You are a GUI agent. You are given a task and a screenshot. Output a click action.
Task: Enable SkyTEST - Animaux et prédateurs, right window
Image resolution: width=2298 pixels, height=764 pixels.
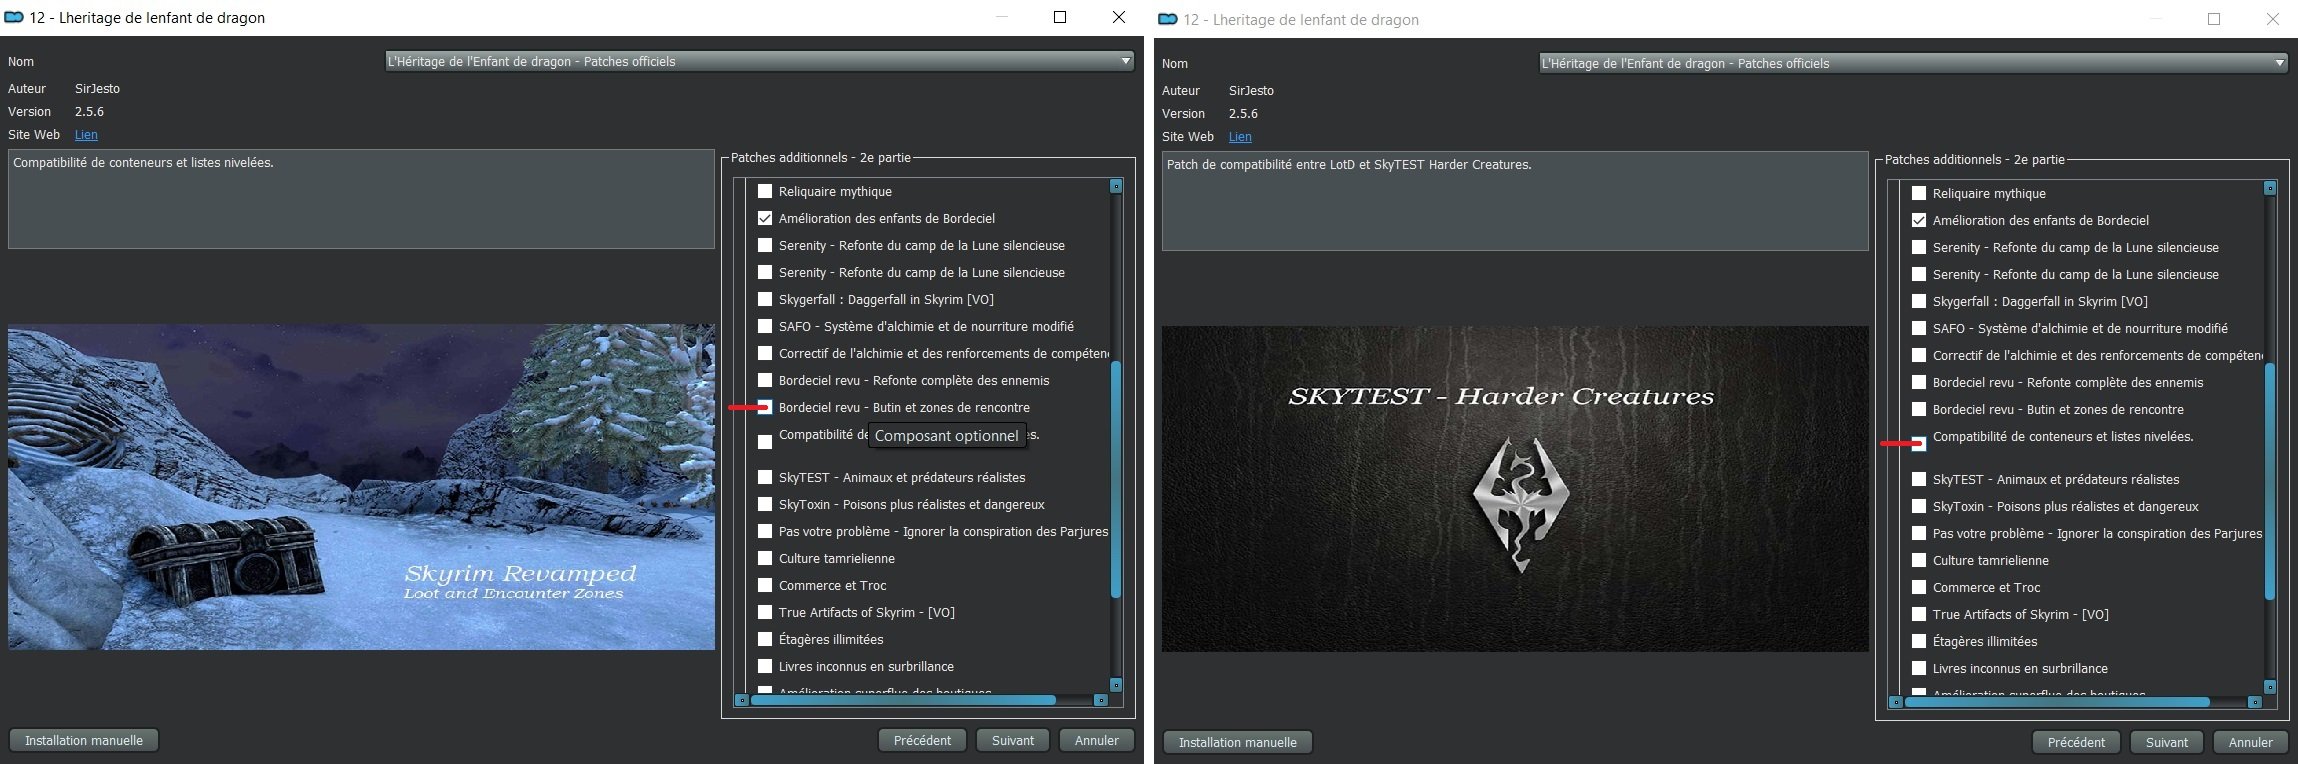tap(1919, 479)
